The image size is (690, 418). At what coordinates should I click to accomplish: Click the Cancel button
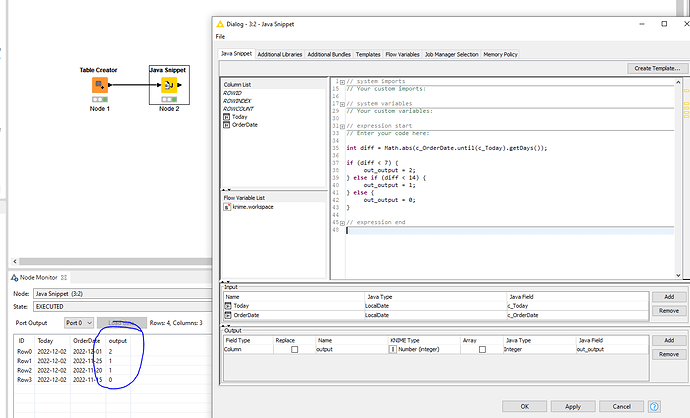pyautogui.click(x=621, y=407)
